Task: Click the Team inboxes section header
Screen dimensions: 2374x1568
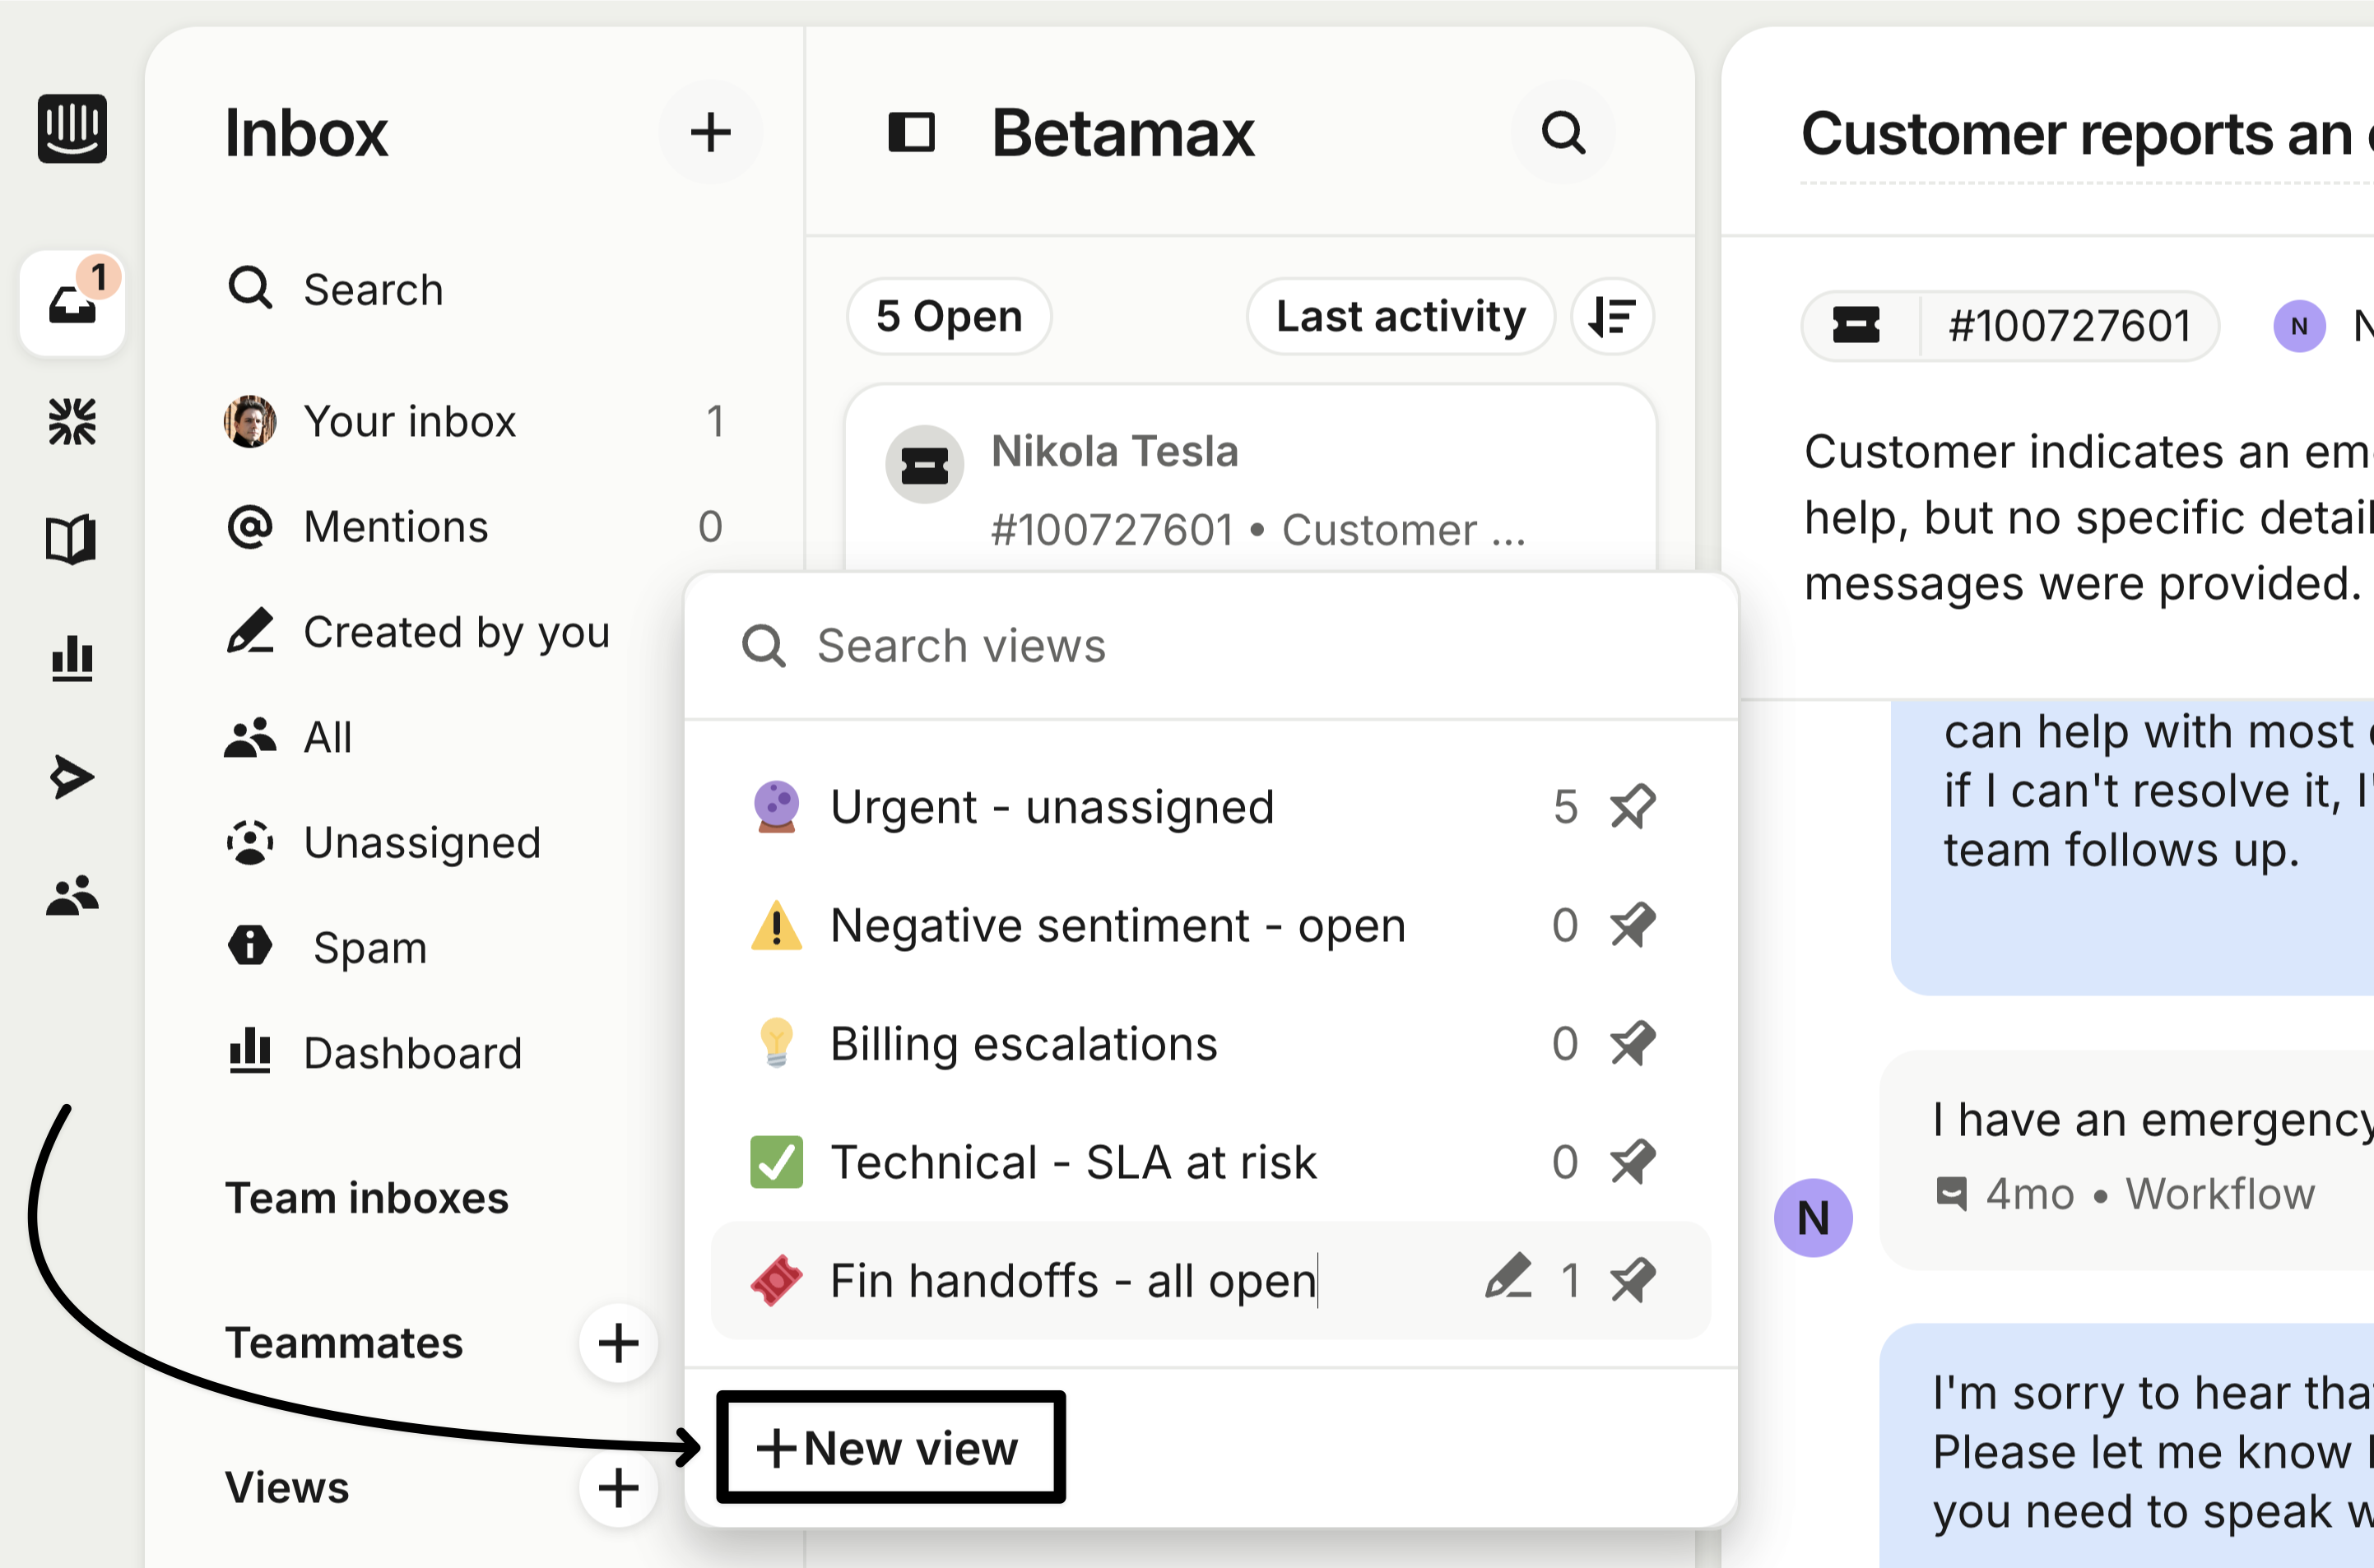Action: 367,1198
